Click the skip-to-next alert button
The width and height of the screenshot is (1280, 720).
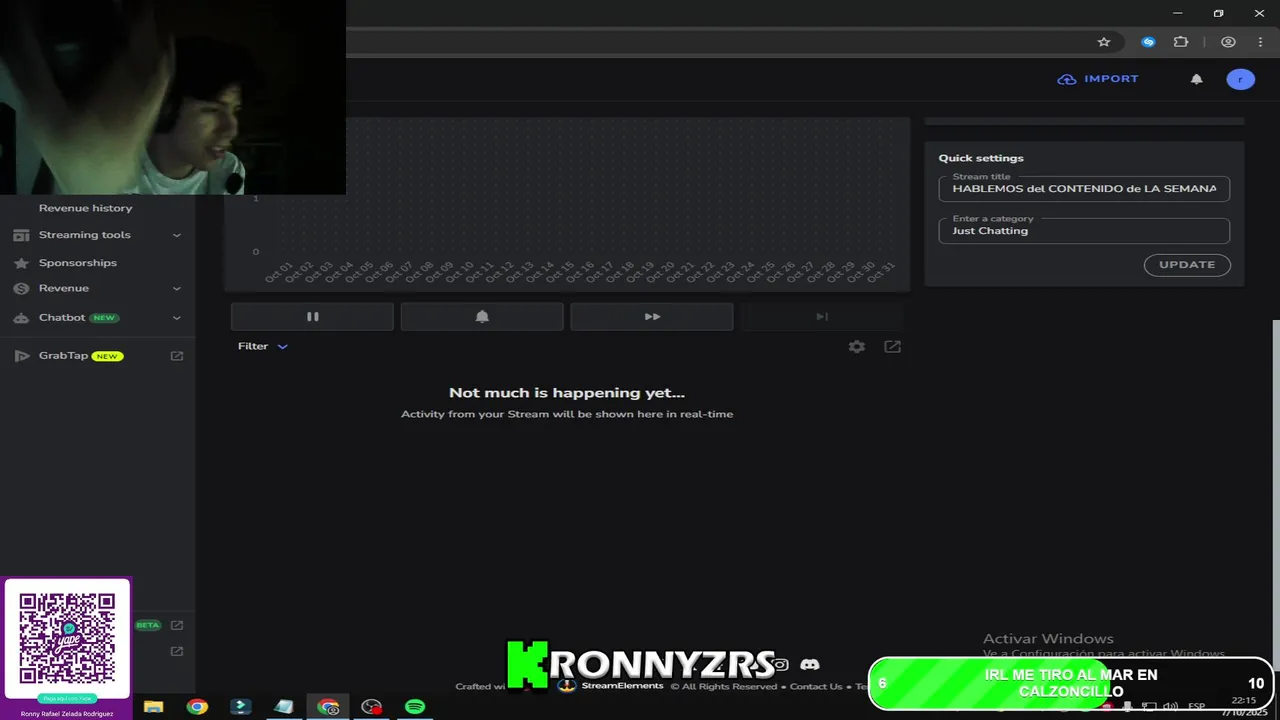(x=822, y=316)
